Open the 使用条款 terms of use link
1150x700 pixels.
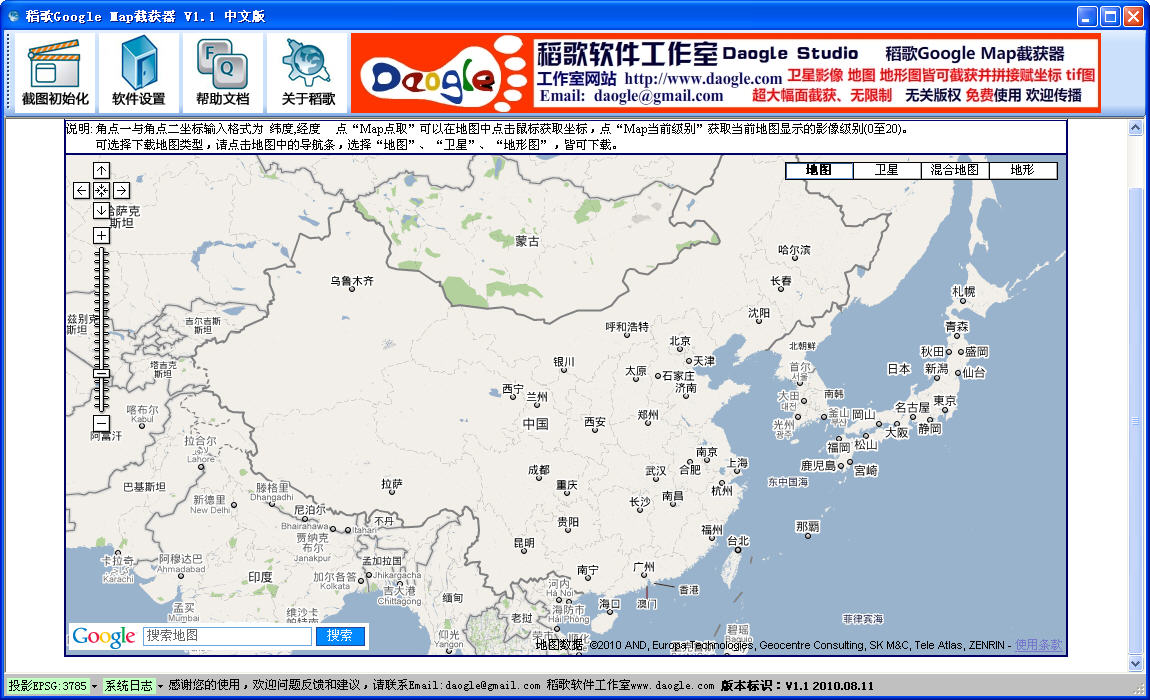tap(1038, 645)
